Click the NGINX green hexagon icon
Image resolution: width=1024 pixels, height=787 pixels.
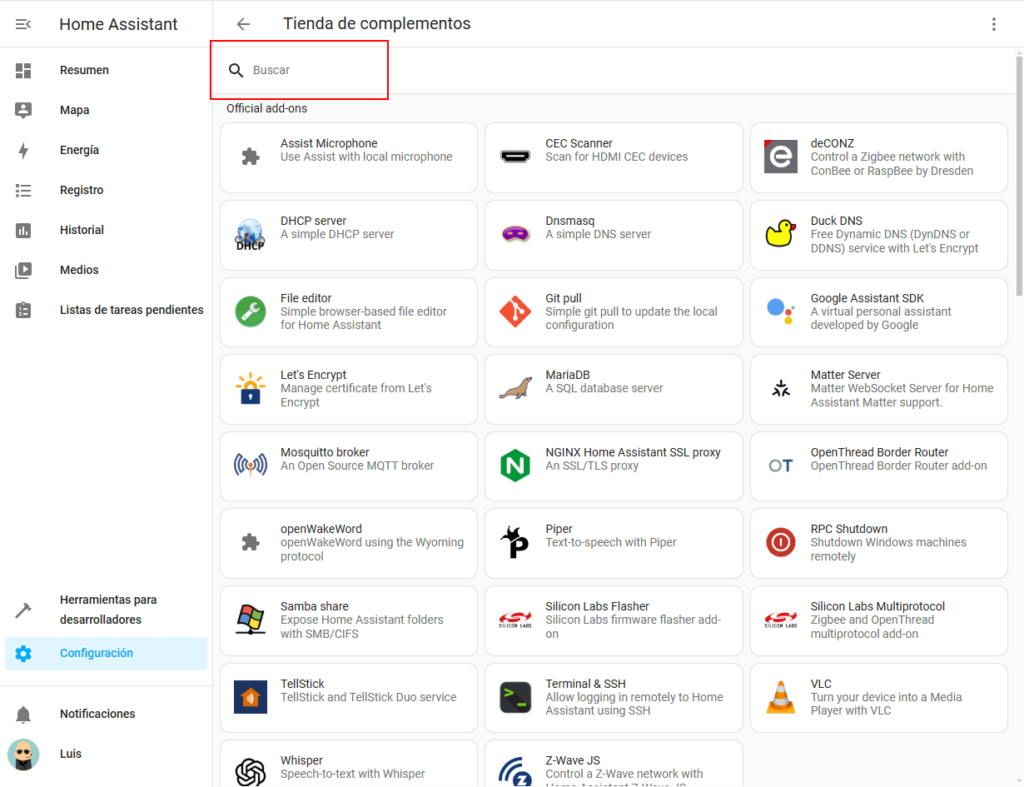click(x=515, y=465)
